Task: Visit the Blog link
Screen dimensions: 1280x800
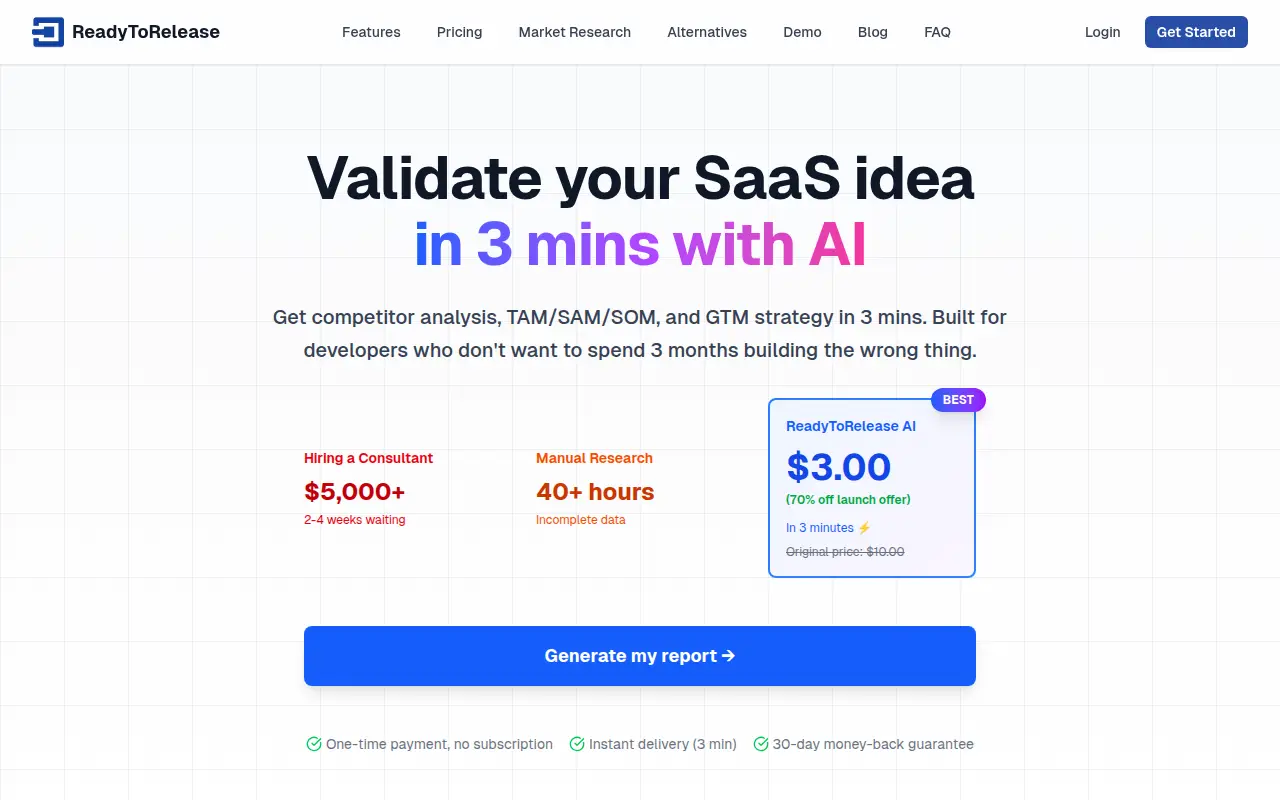Action: pos(873,32)
